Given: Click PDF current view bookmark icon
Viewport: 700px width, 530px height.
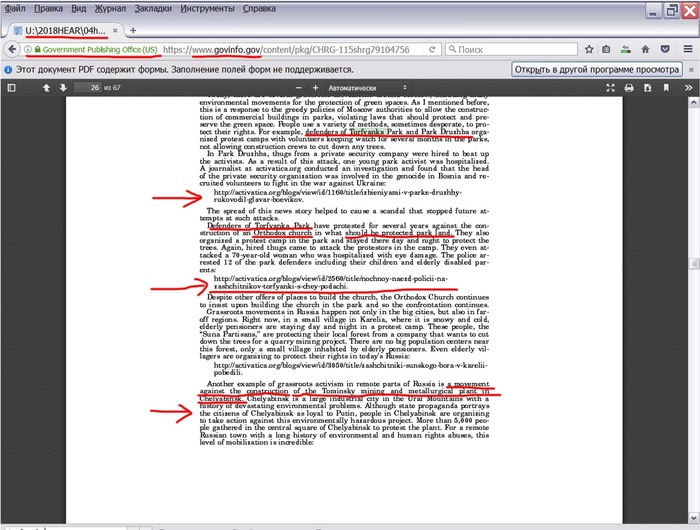Looking at the screenshot, I should (x=666, y=88).
